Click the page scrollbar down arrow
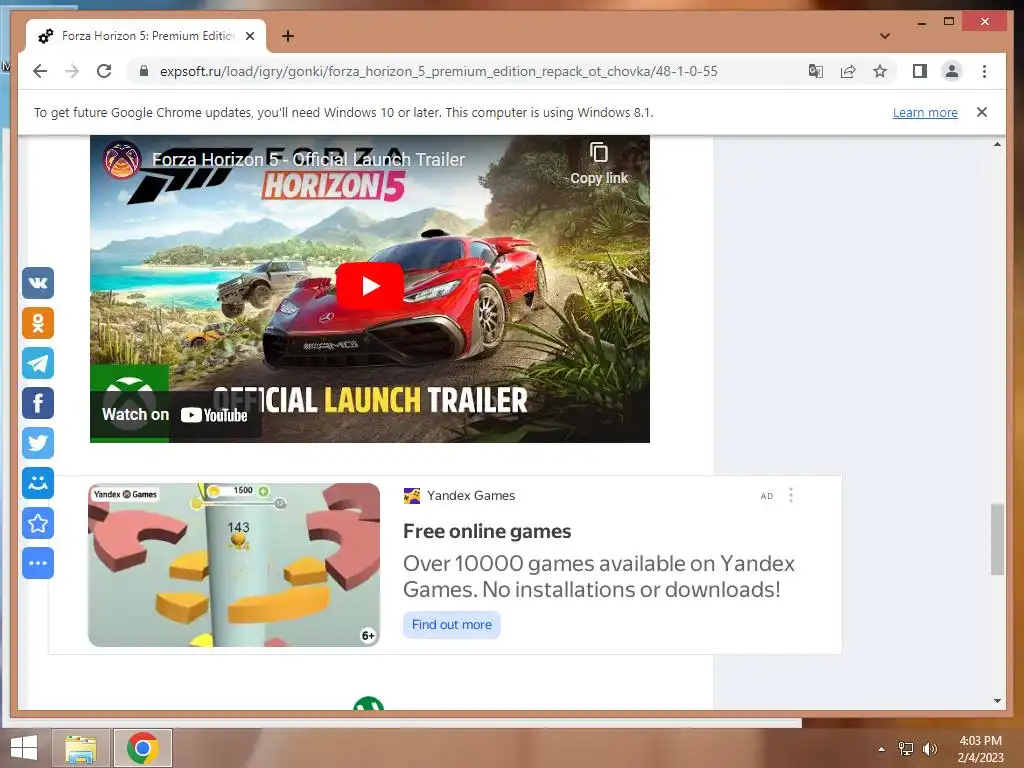Viewport: 1024px width, 768px height. (x=997, y=701)
